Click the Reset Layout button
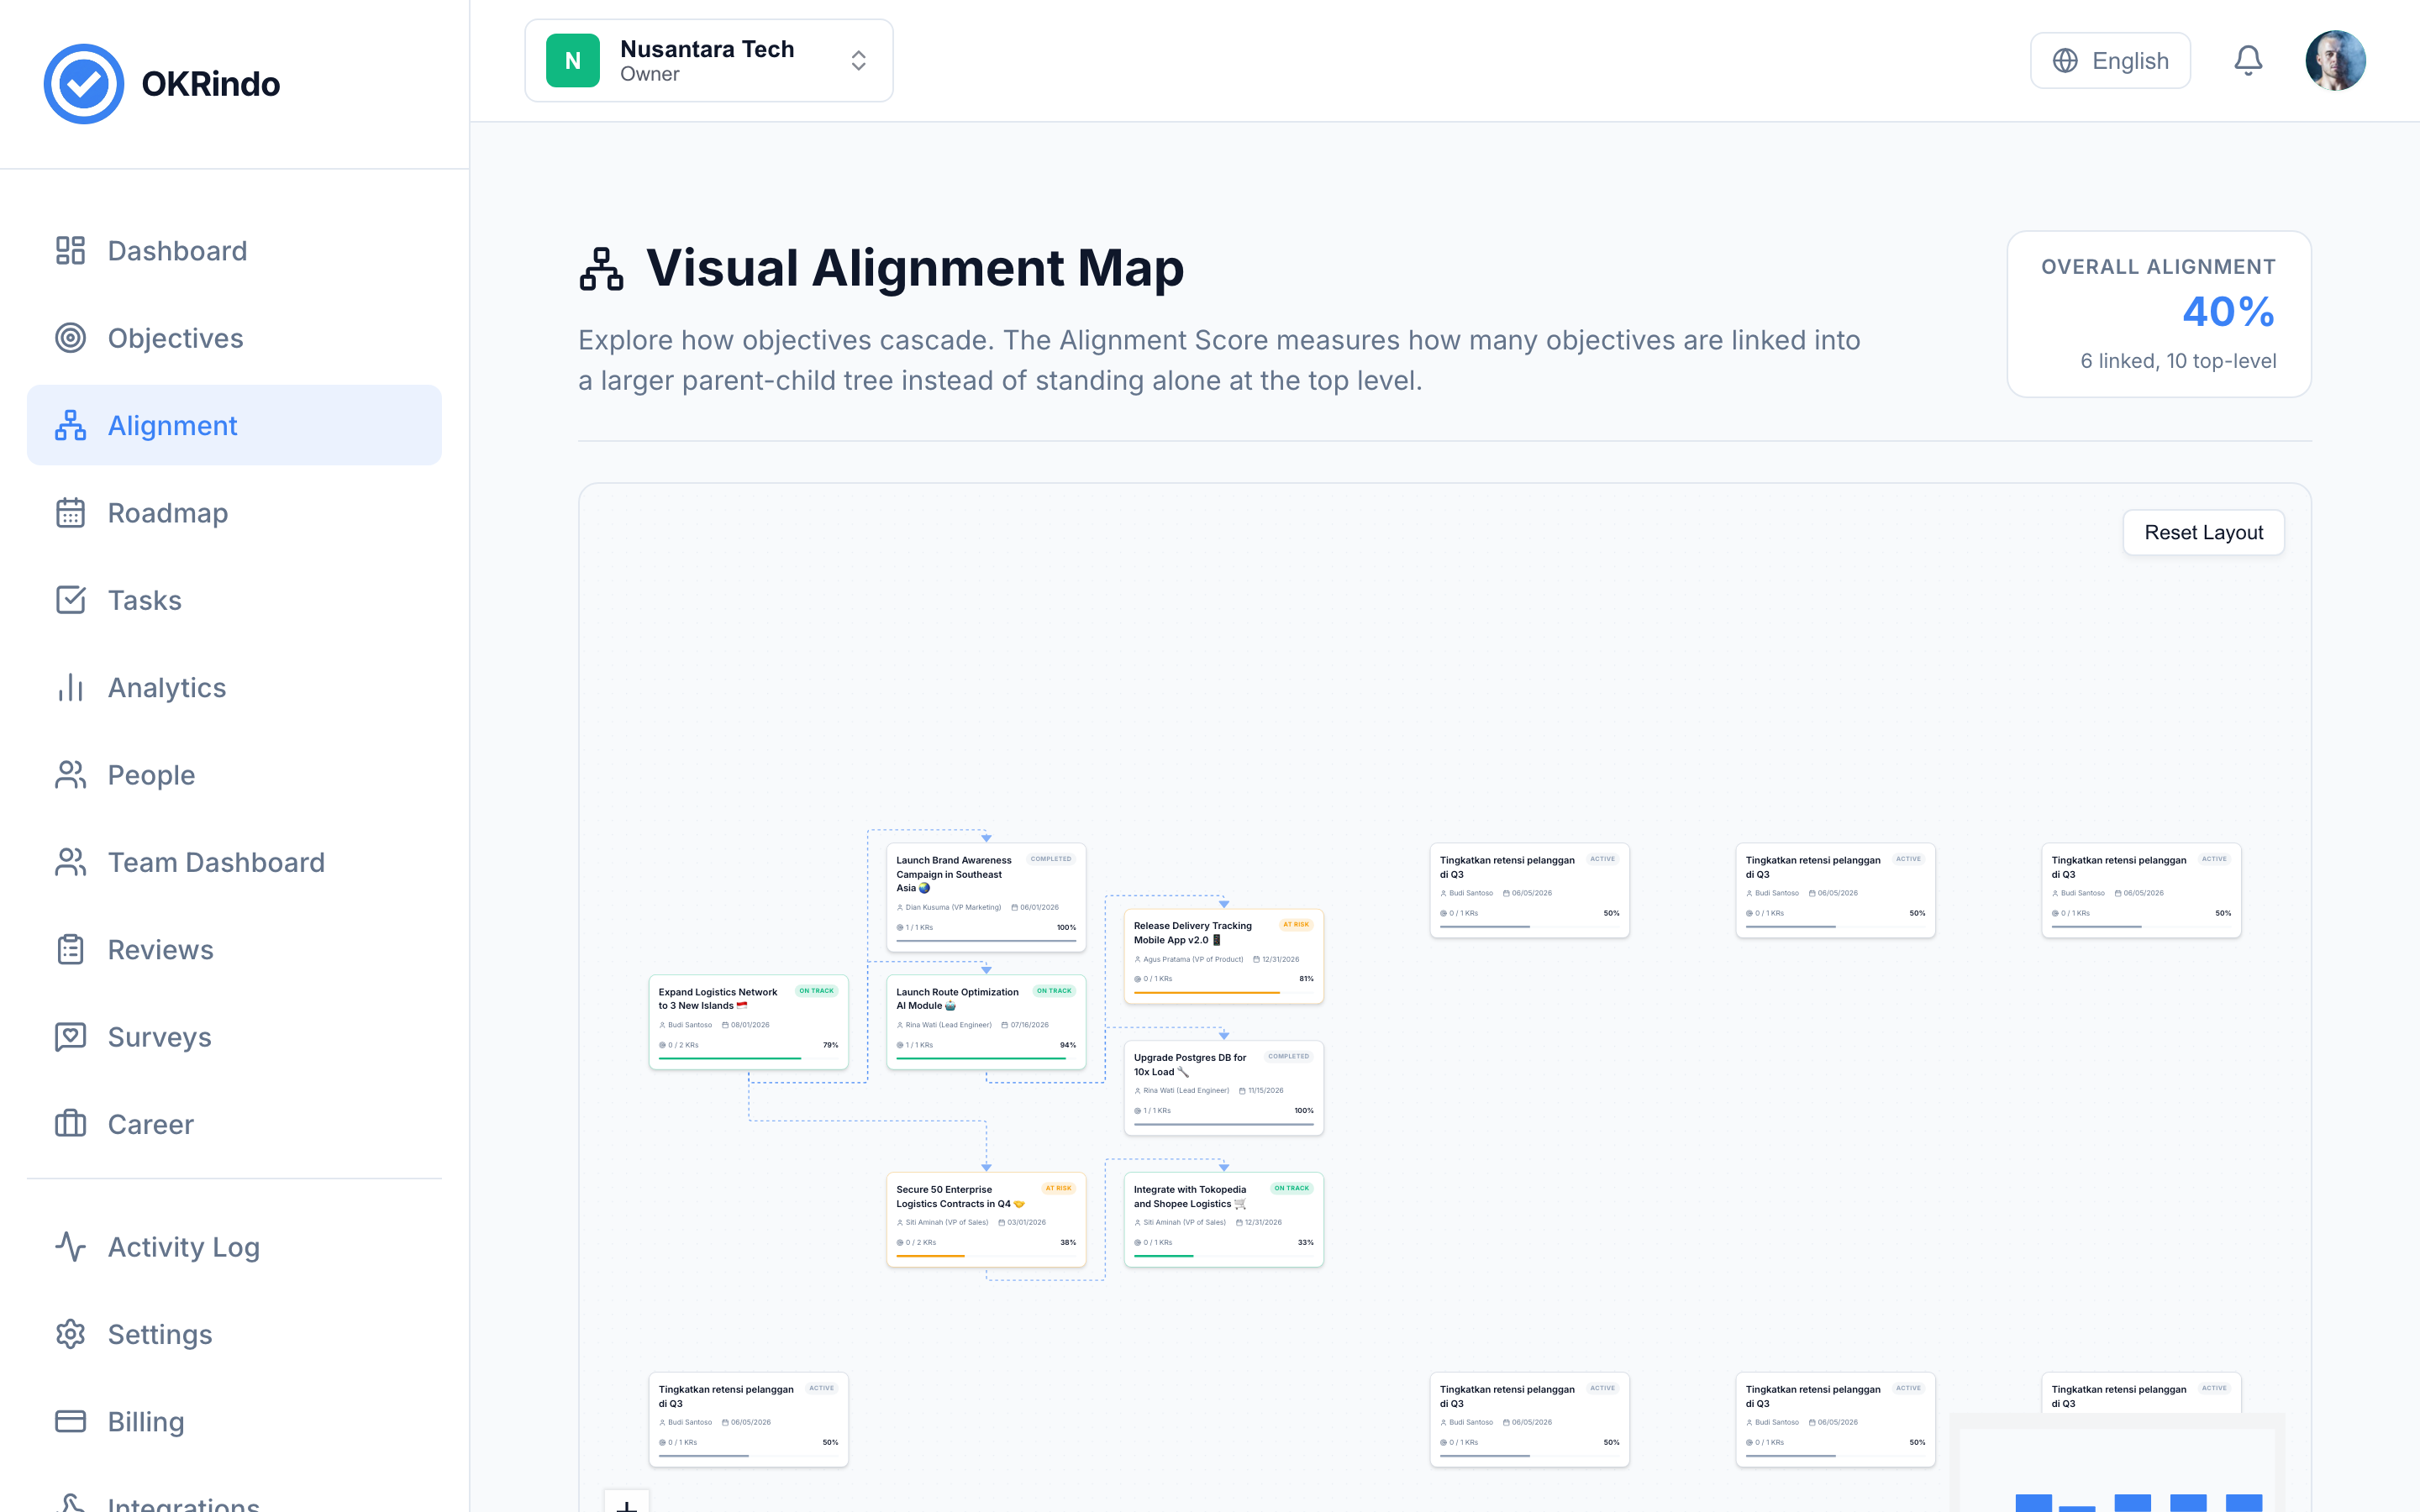The width and height of the screenshot is (2420, 1512). [x=2203, y=533]
